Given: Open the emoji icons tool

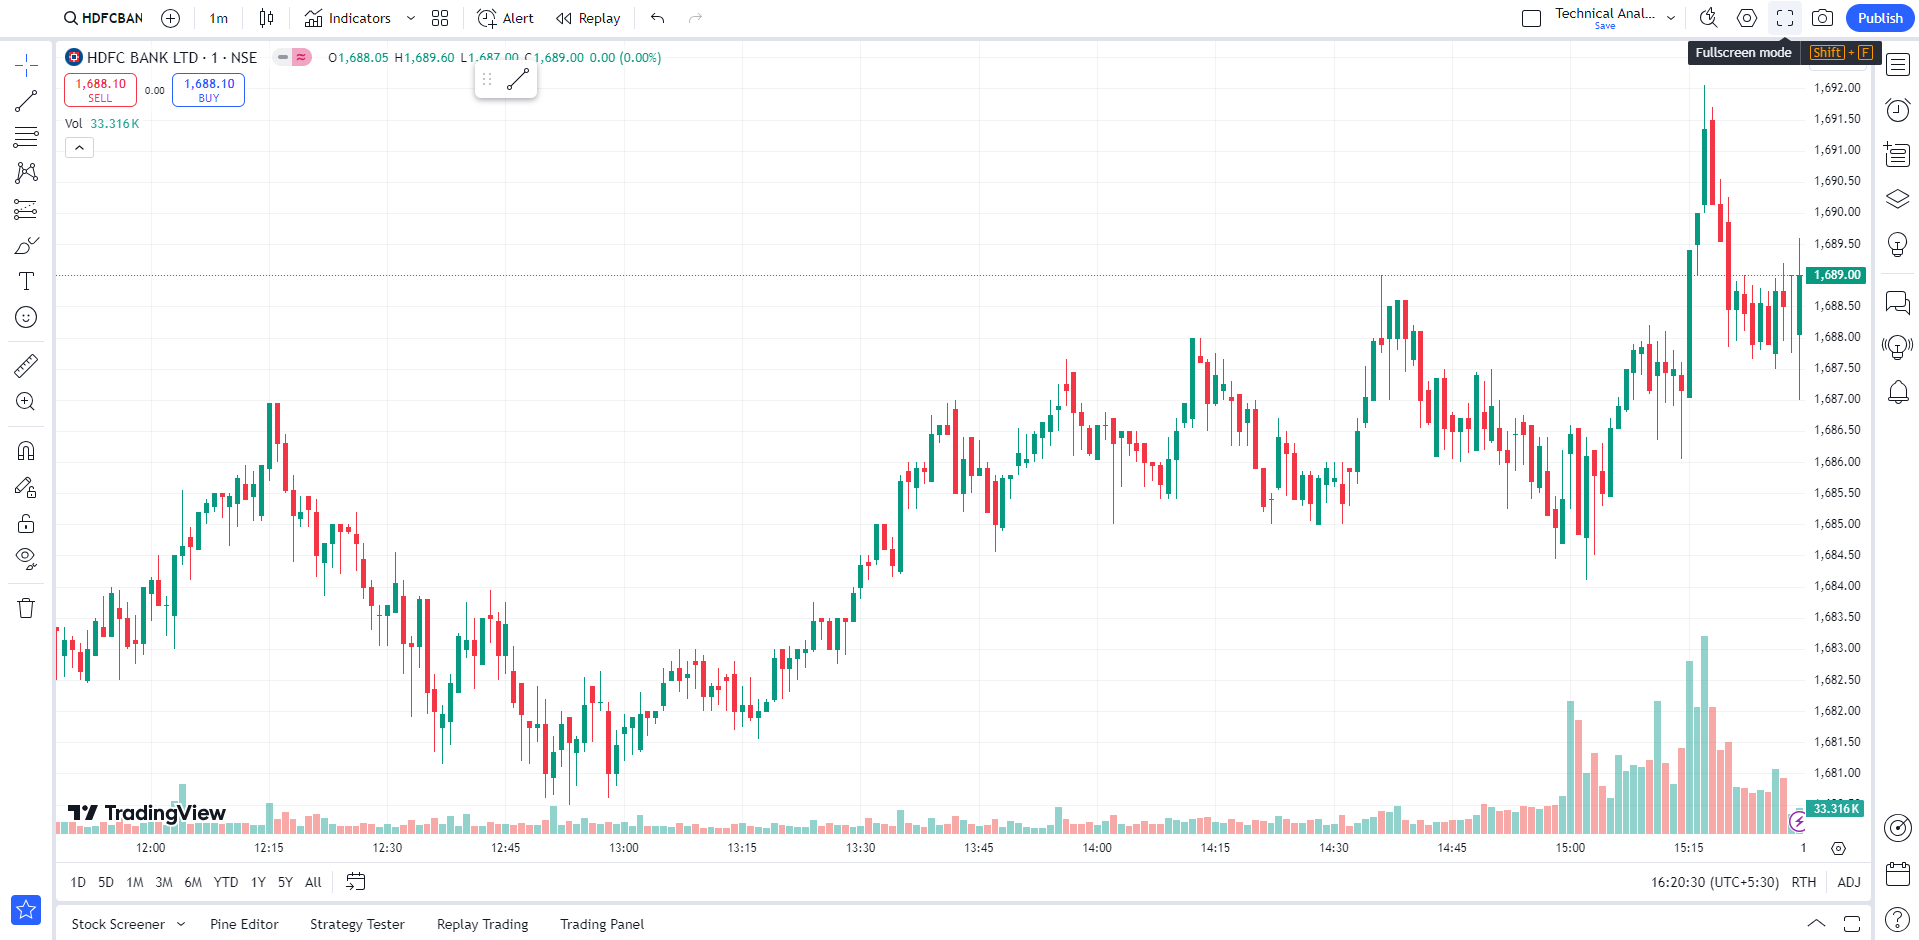Looking at the screenshot, I should point(26,317).
